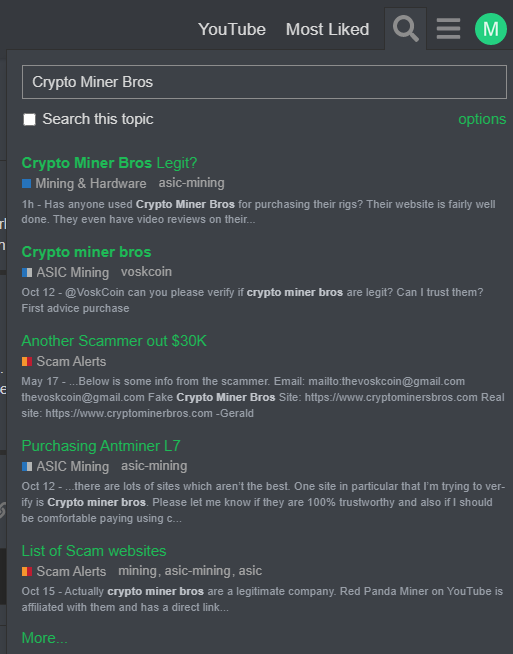Open the hamburger menu icon
The image size is (513, 654).
tap(448, 29)
